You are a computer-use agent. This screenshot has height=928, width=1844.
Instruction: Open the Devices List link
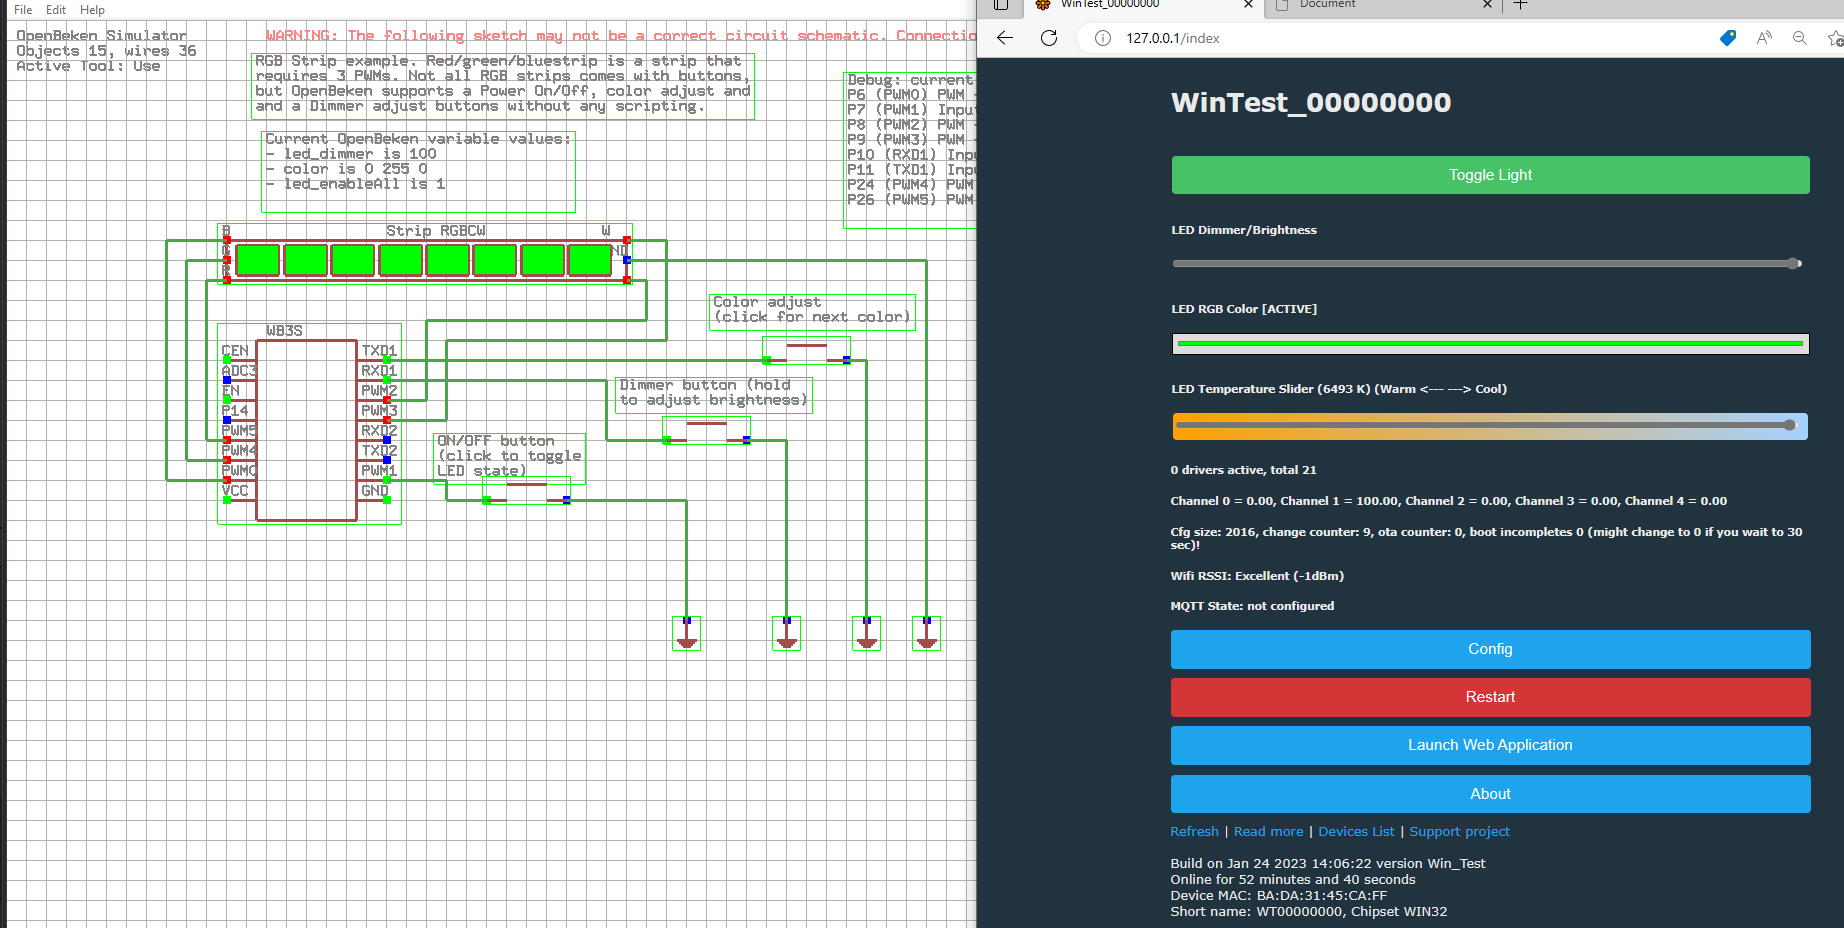[x=1356, y=831]
